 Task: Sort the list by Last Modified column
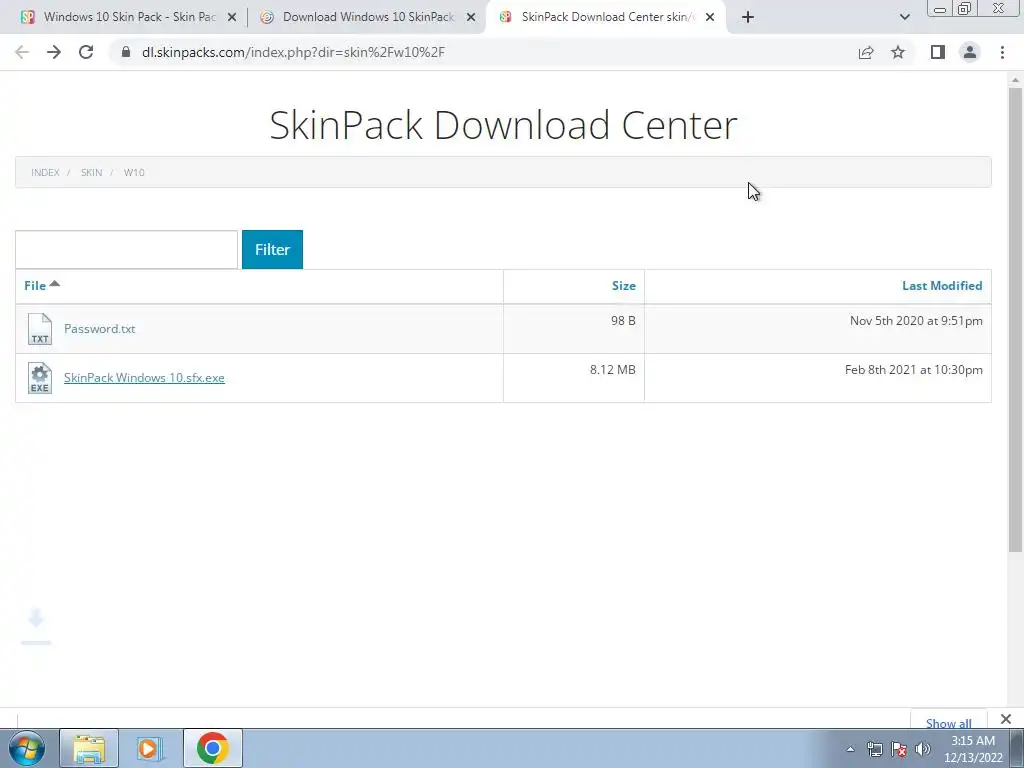942,285
